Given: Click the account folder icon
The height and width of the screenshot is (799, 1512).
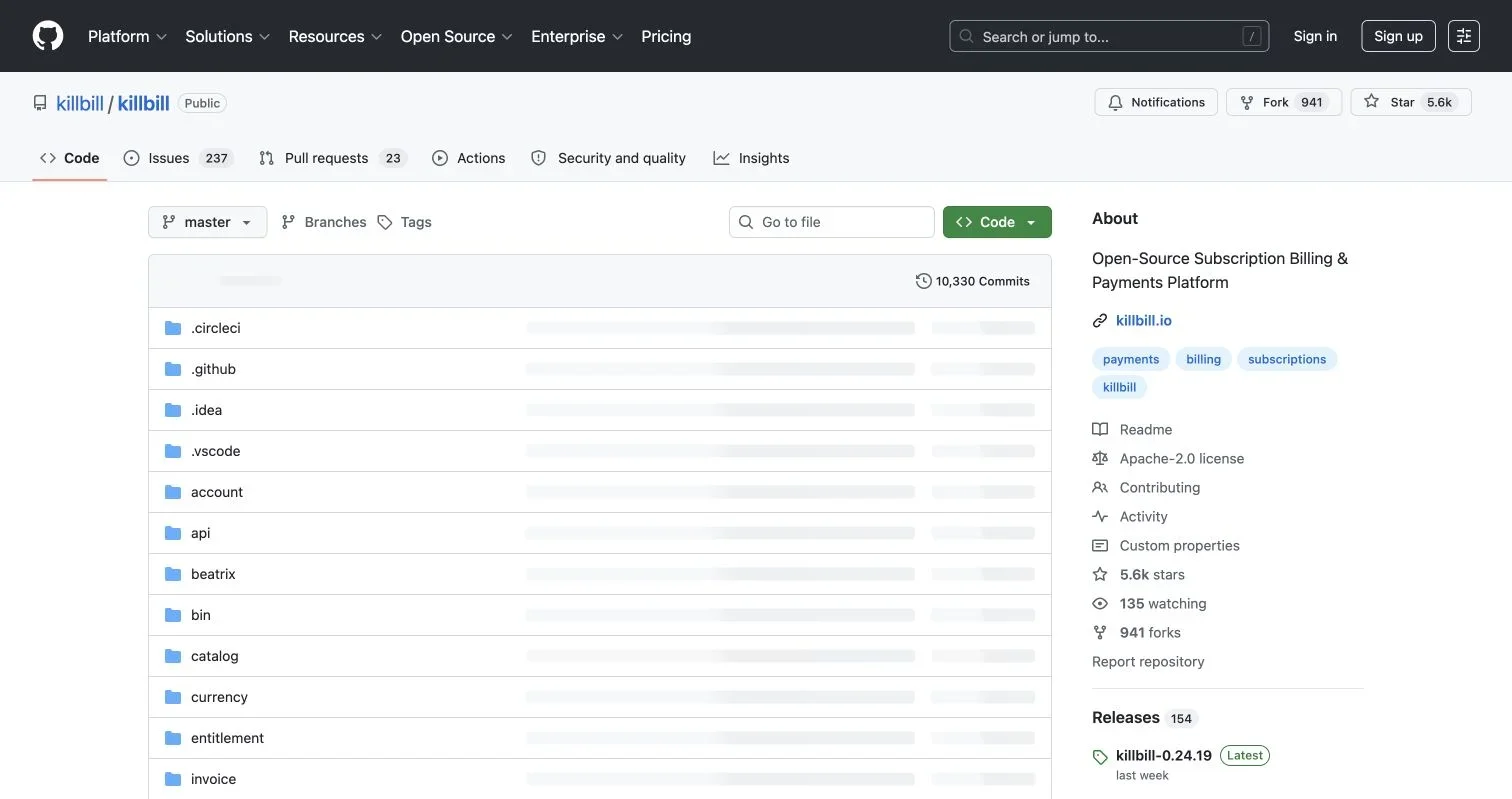Looking at the screenshot, I should 173,492.
